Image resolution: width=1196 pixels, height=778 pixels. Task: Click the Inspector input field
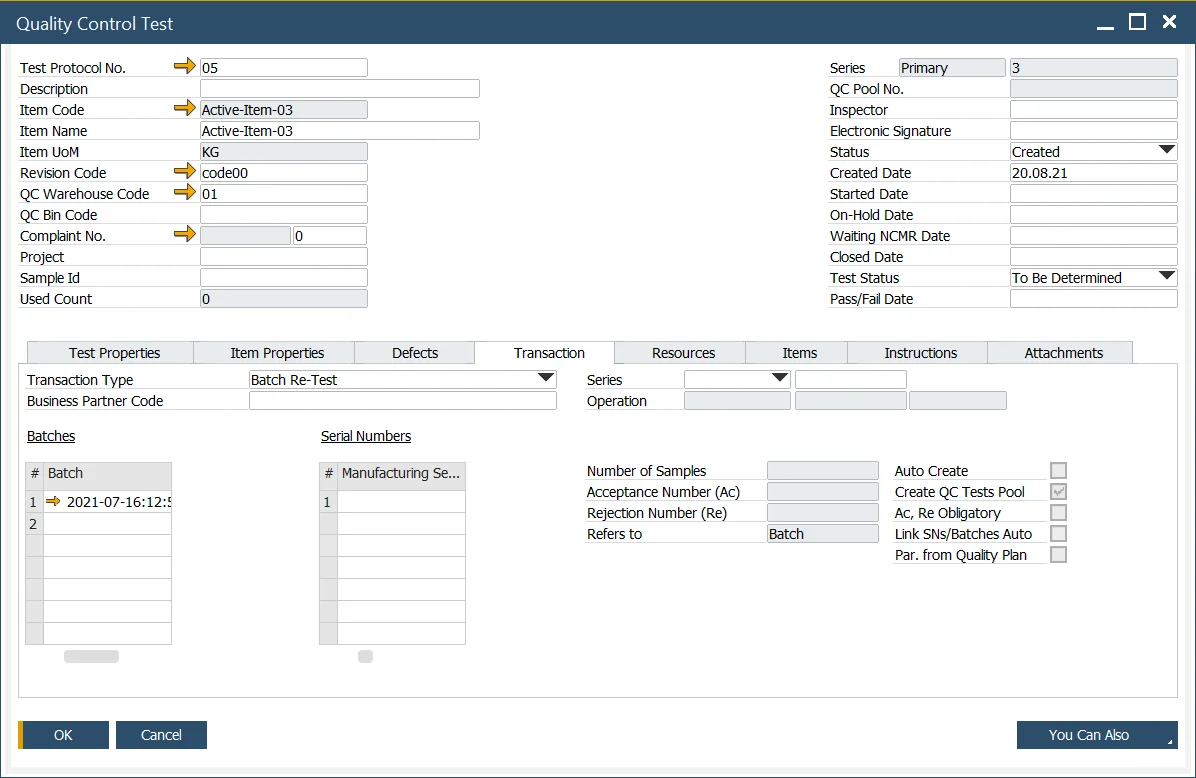(x=1093, y=110)
